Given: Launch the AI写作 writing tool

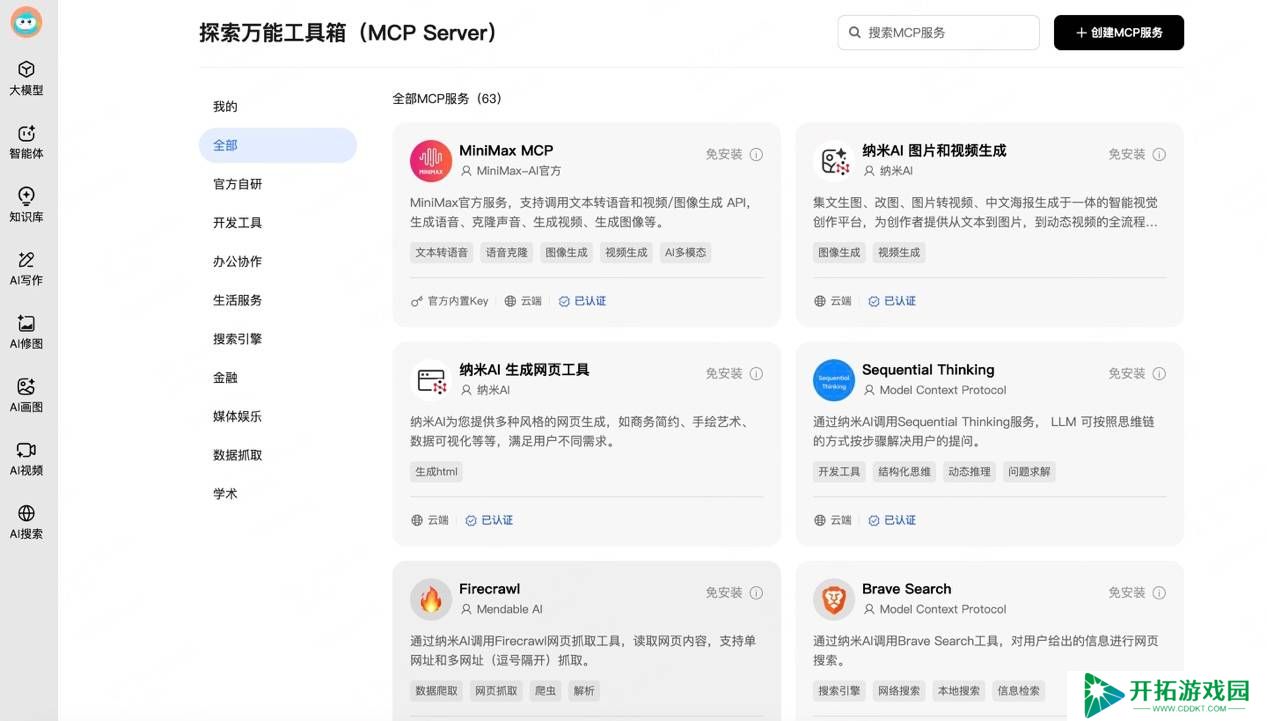Looking at the screenshot, I should point(26,268).
